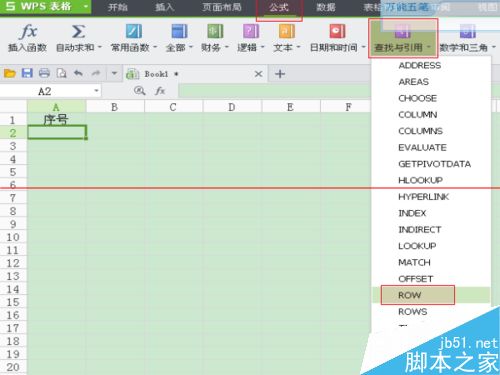Switch to the 开始 (Home) tab
Screen dimensions: 500x375
(118, 7)
